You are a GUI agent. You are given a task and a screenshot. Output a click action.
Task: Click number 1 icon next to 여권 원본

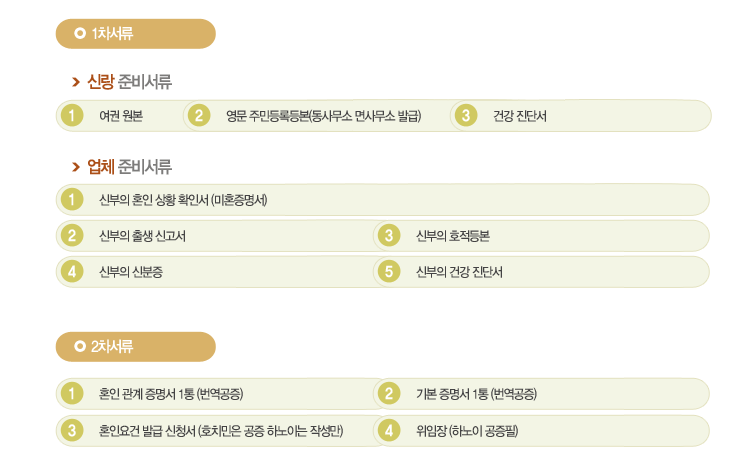pyautogui.click(x=71, y=116)
